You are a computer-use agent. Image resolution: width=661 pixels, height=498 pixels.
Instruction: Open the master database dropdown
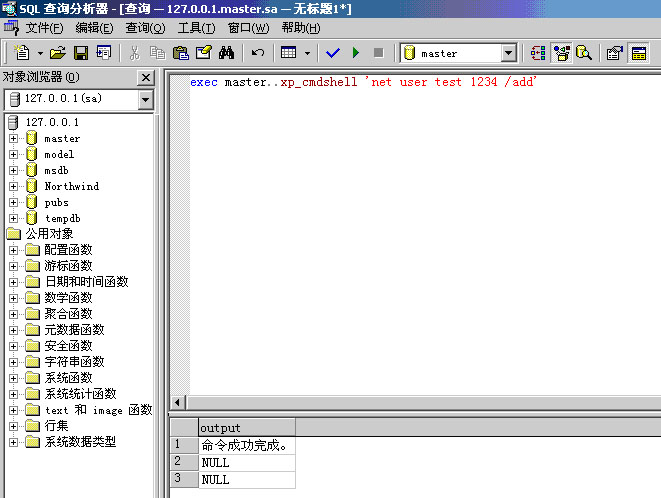[x=508, y=53]
